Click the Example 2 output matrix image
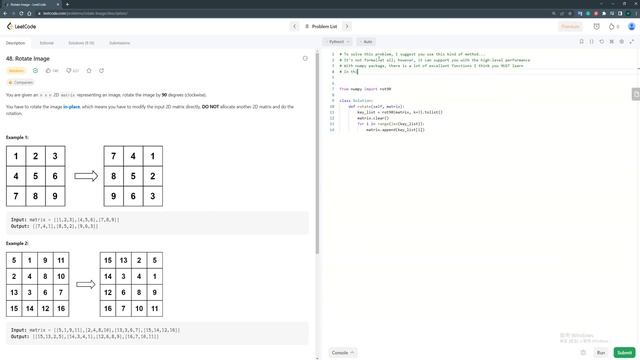The image size is (640, 360). point(131,284)
